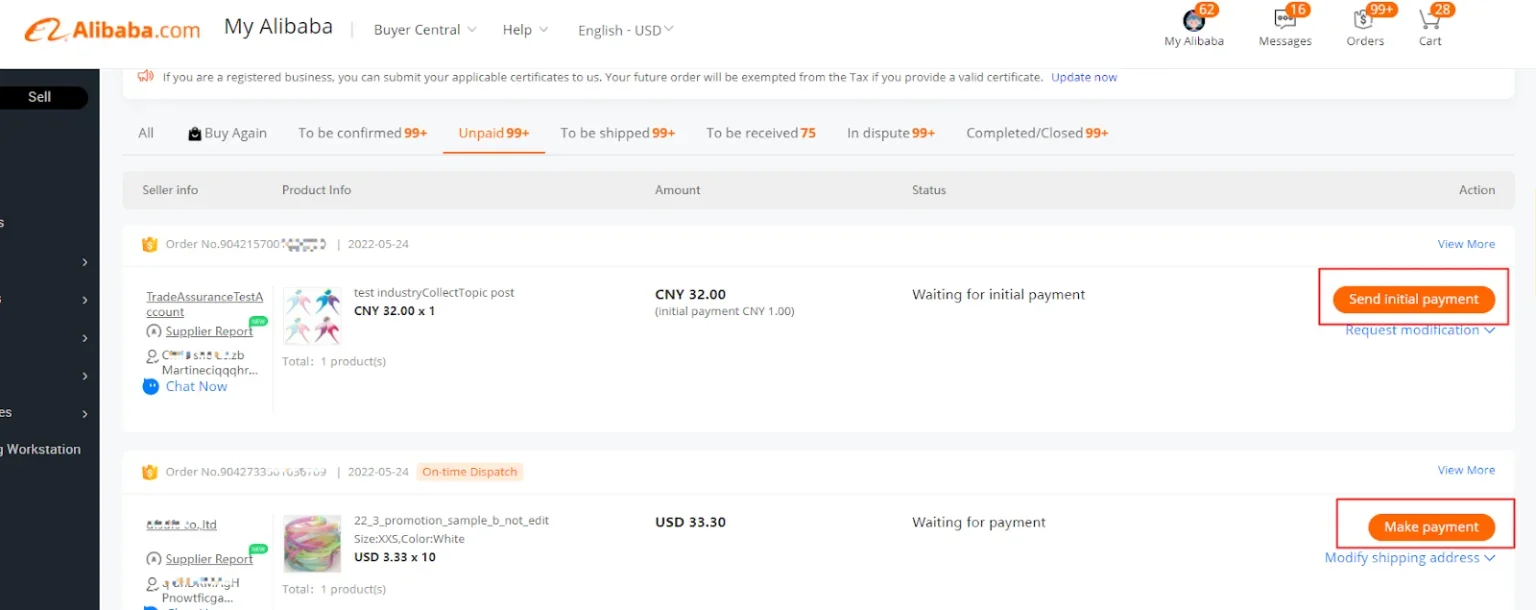Open the first seller's Supplier Report badge

[x=208, y=331]
